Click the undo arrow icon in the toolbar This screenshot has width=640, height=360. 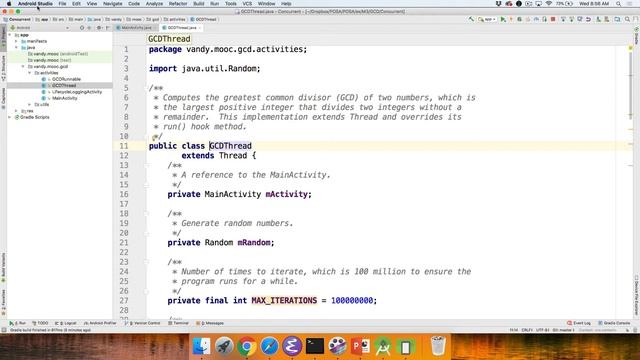tap(588, 19)
